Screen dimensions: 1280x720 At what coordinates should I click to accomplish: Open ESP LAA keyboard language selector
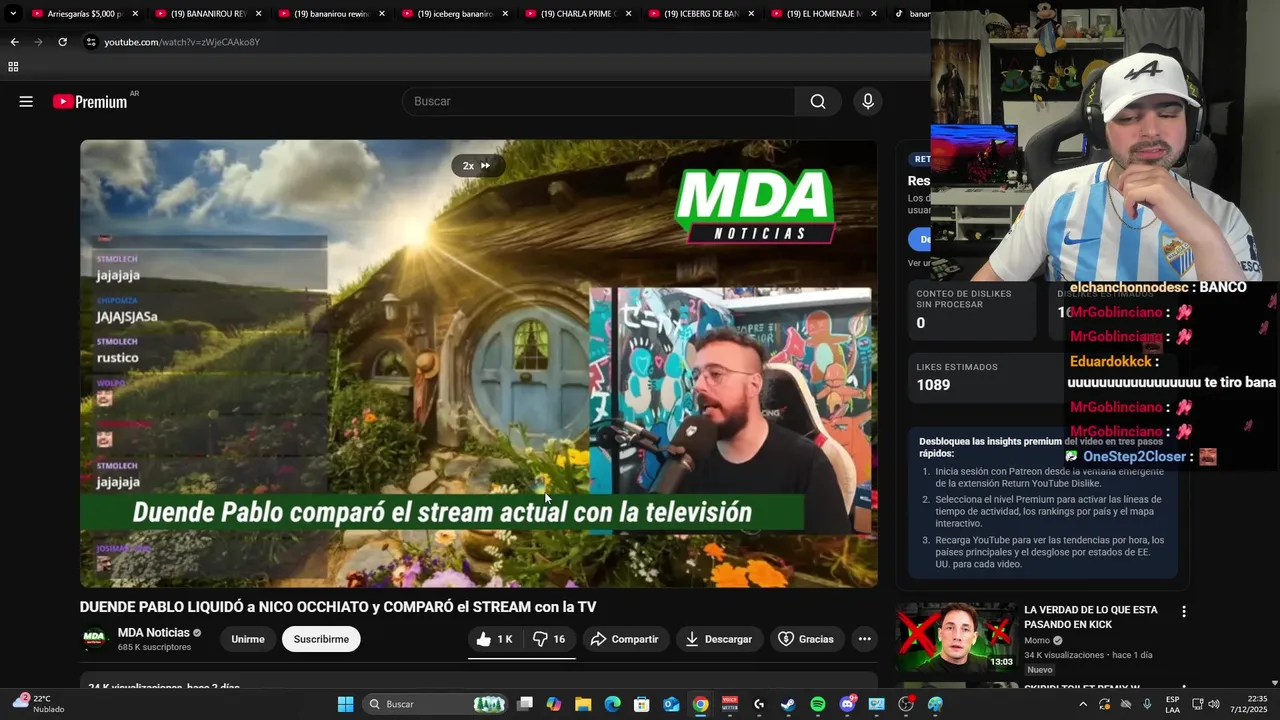tap(1172, 704)
